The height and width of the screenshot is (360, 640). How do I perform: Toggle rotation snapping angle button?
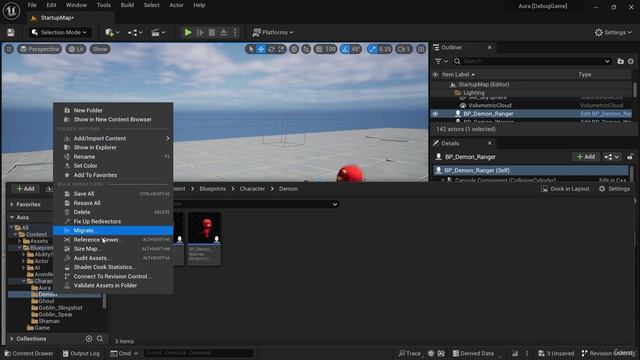click(351, 49)
